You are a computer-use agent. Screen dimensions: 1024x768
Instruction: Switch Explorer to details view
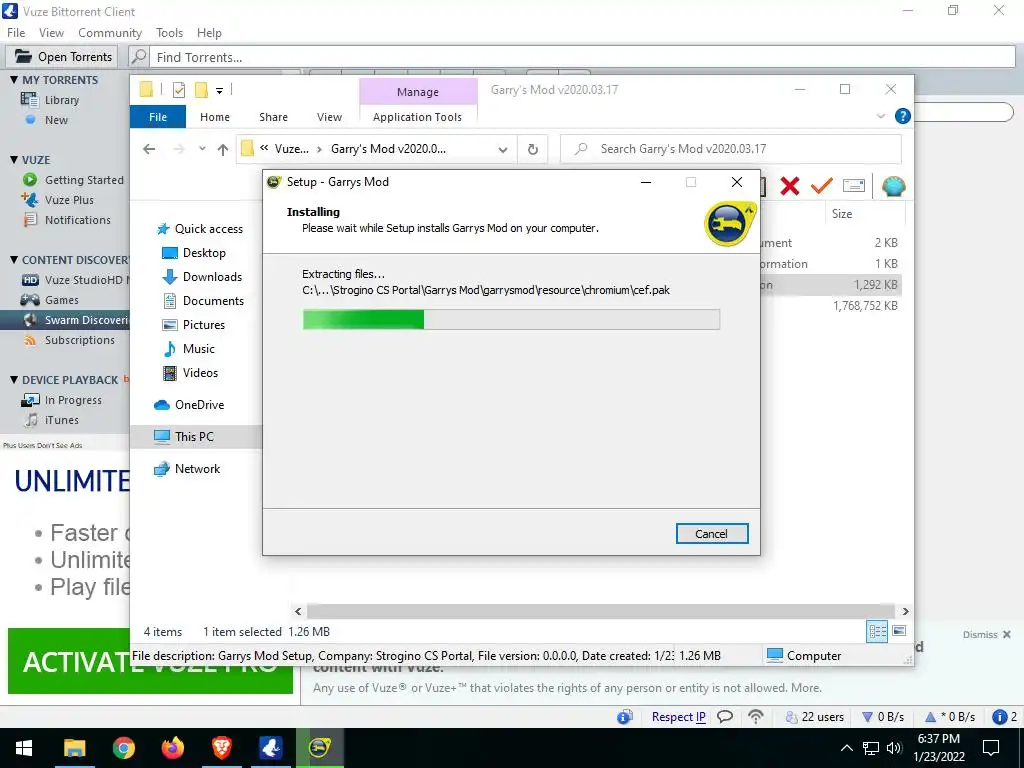[877, 631]
